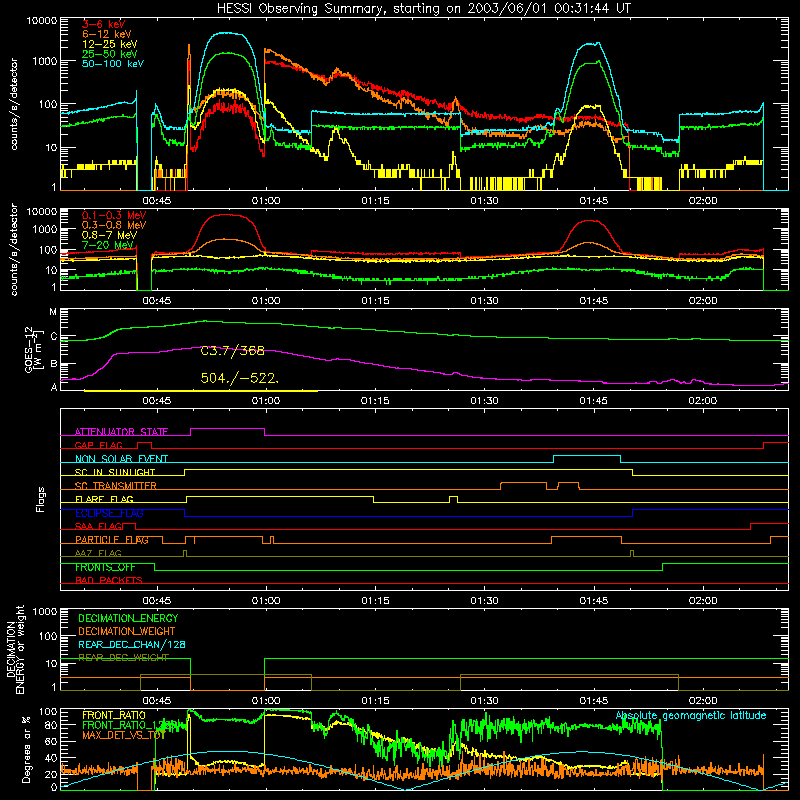800x800 pixels.
Task: Click the DECIMATION_WEIGHT legend label
Action: tap(127, 632)
